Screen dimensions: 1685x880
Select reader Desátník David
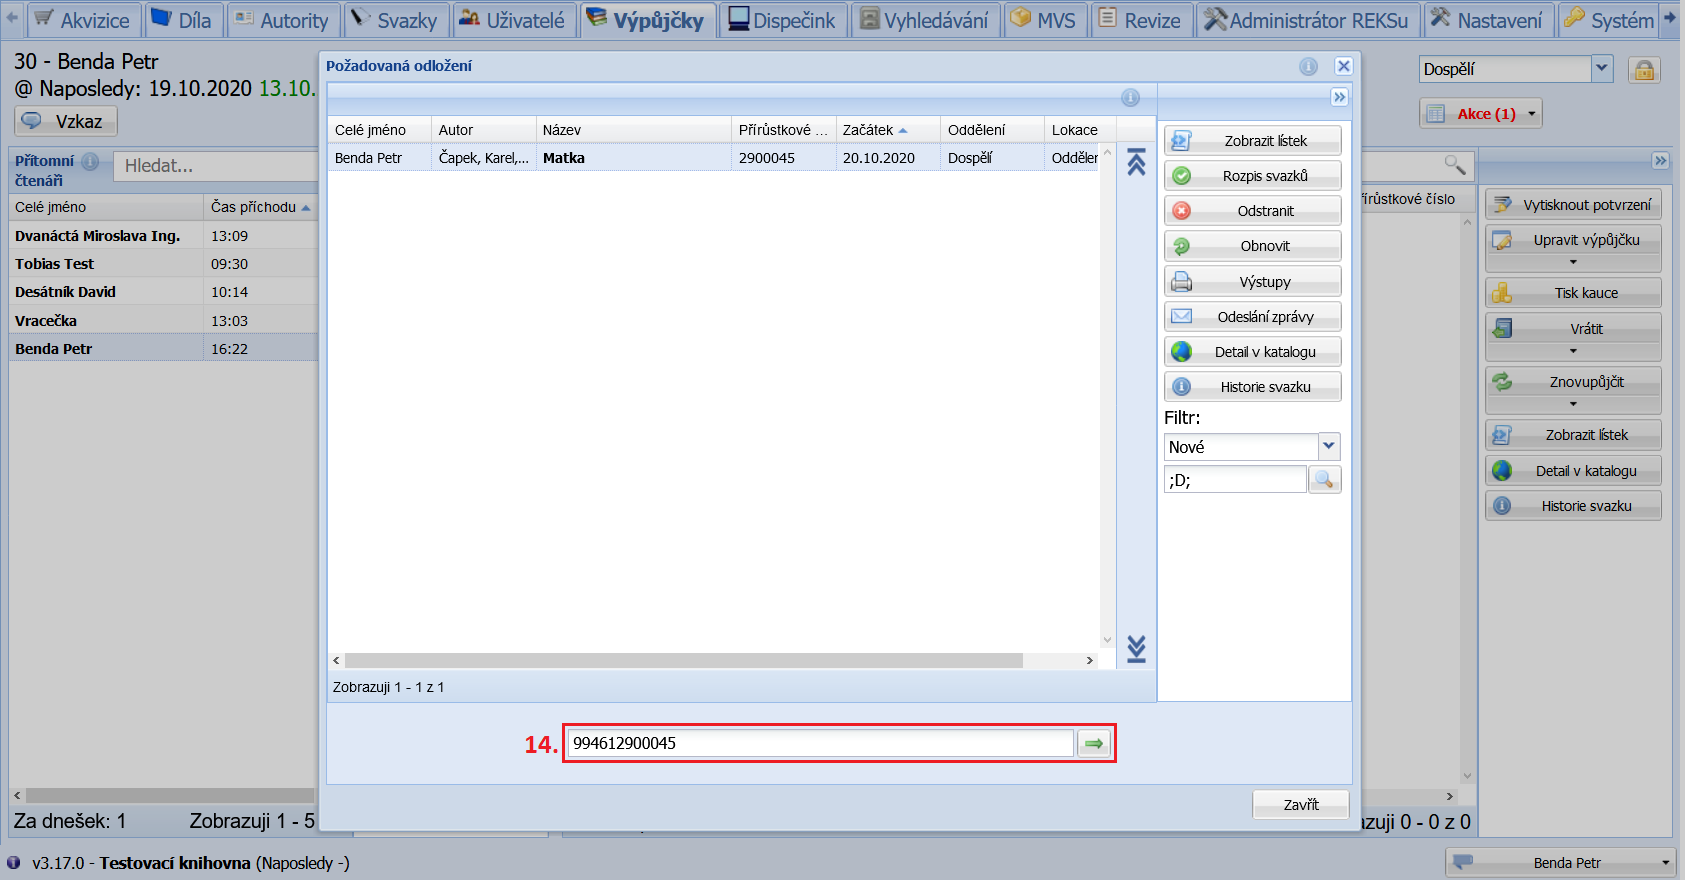[x=163, y=292]
